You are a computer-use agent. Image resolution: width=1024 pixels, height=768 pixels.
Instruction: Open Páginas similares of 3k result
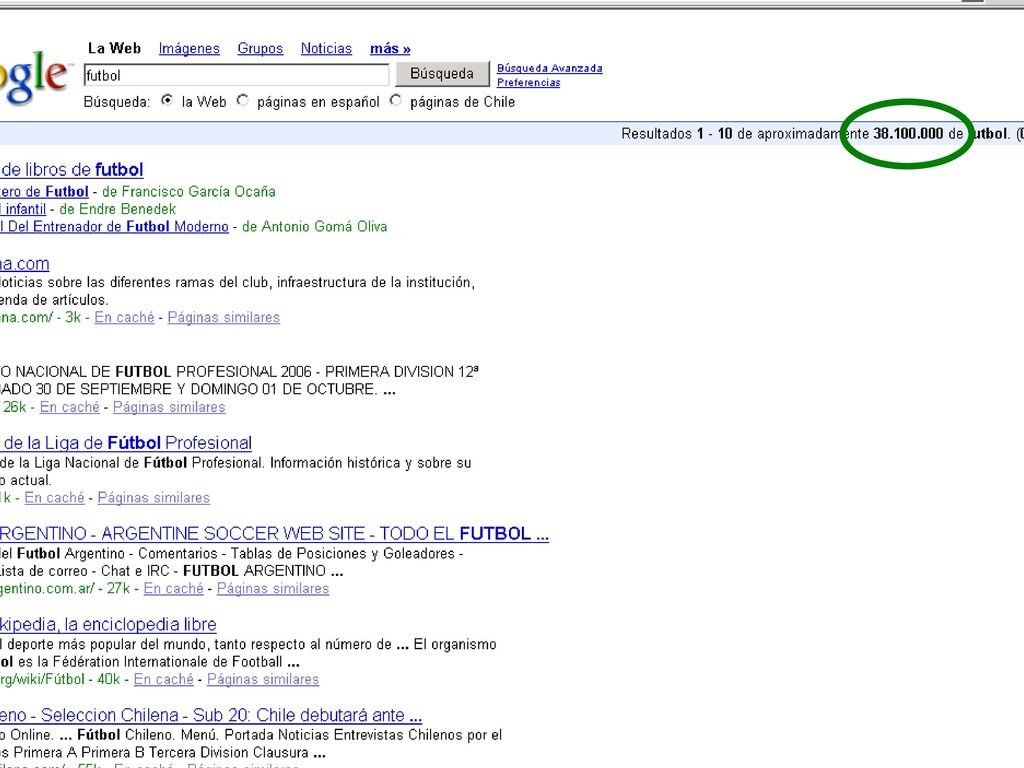pyautogui.click(x=223, y=317)
